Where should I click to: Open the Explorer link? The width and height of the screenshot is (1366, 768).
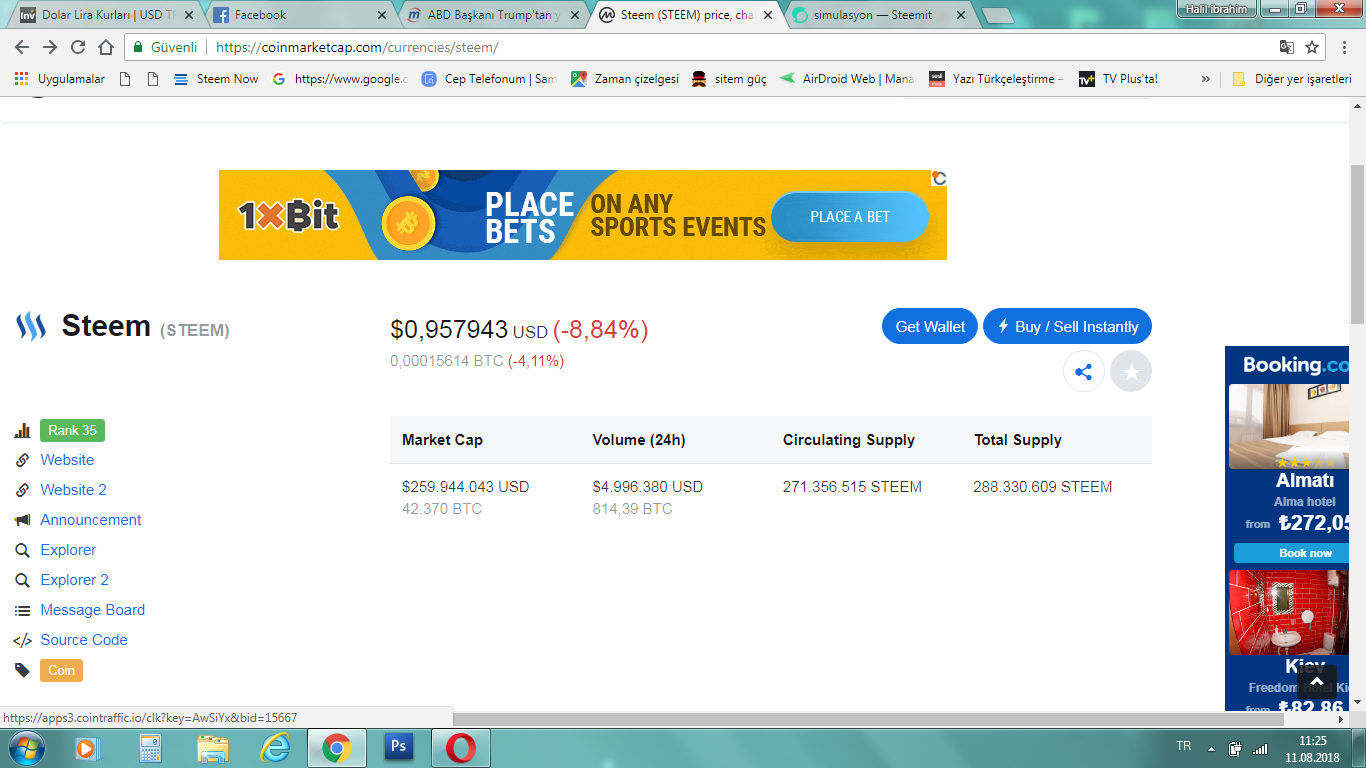(x=68, y=550)
